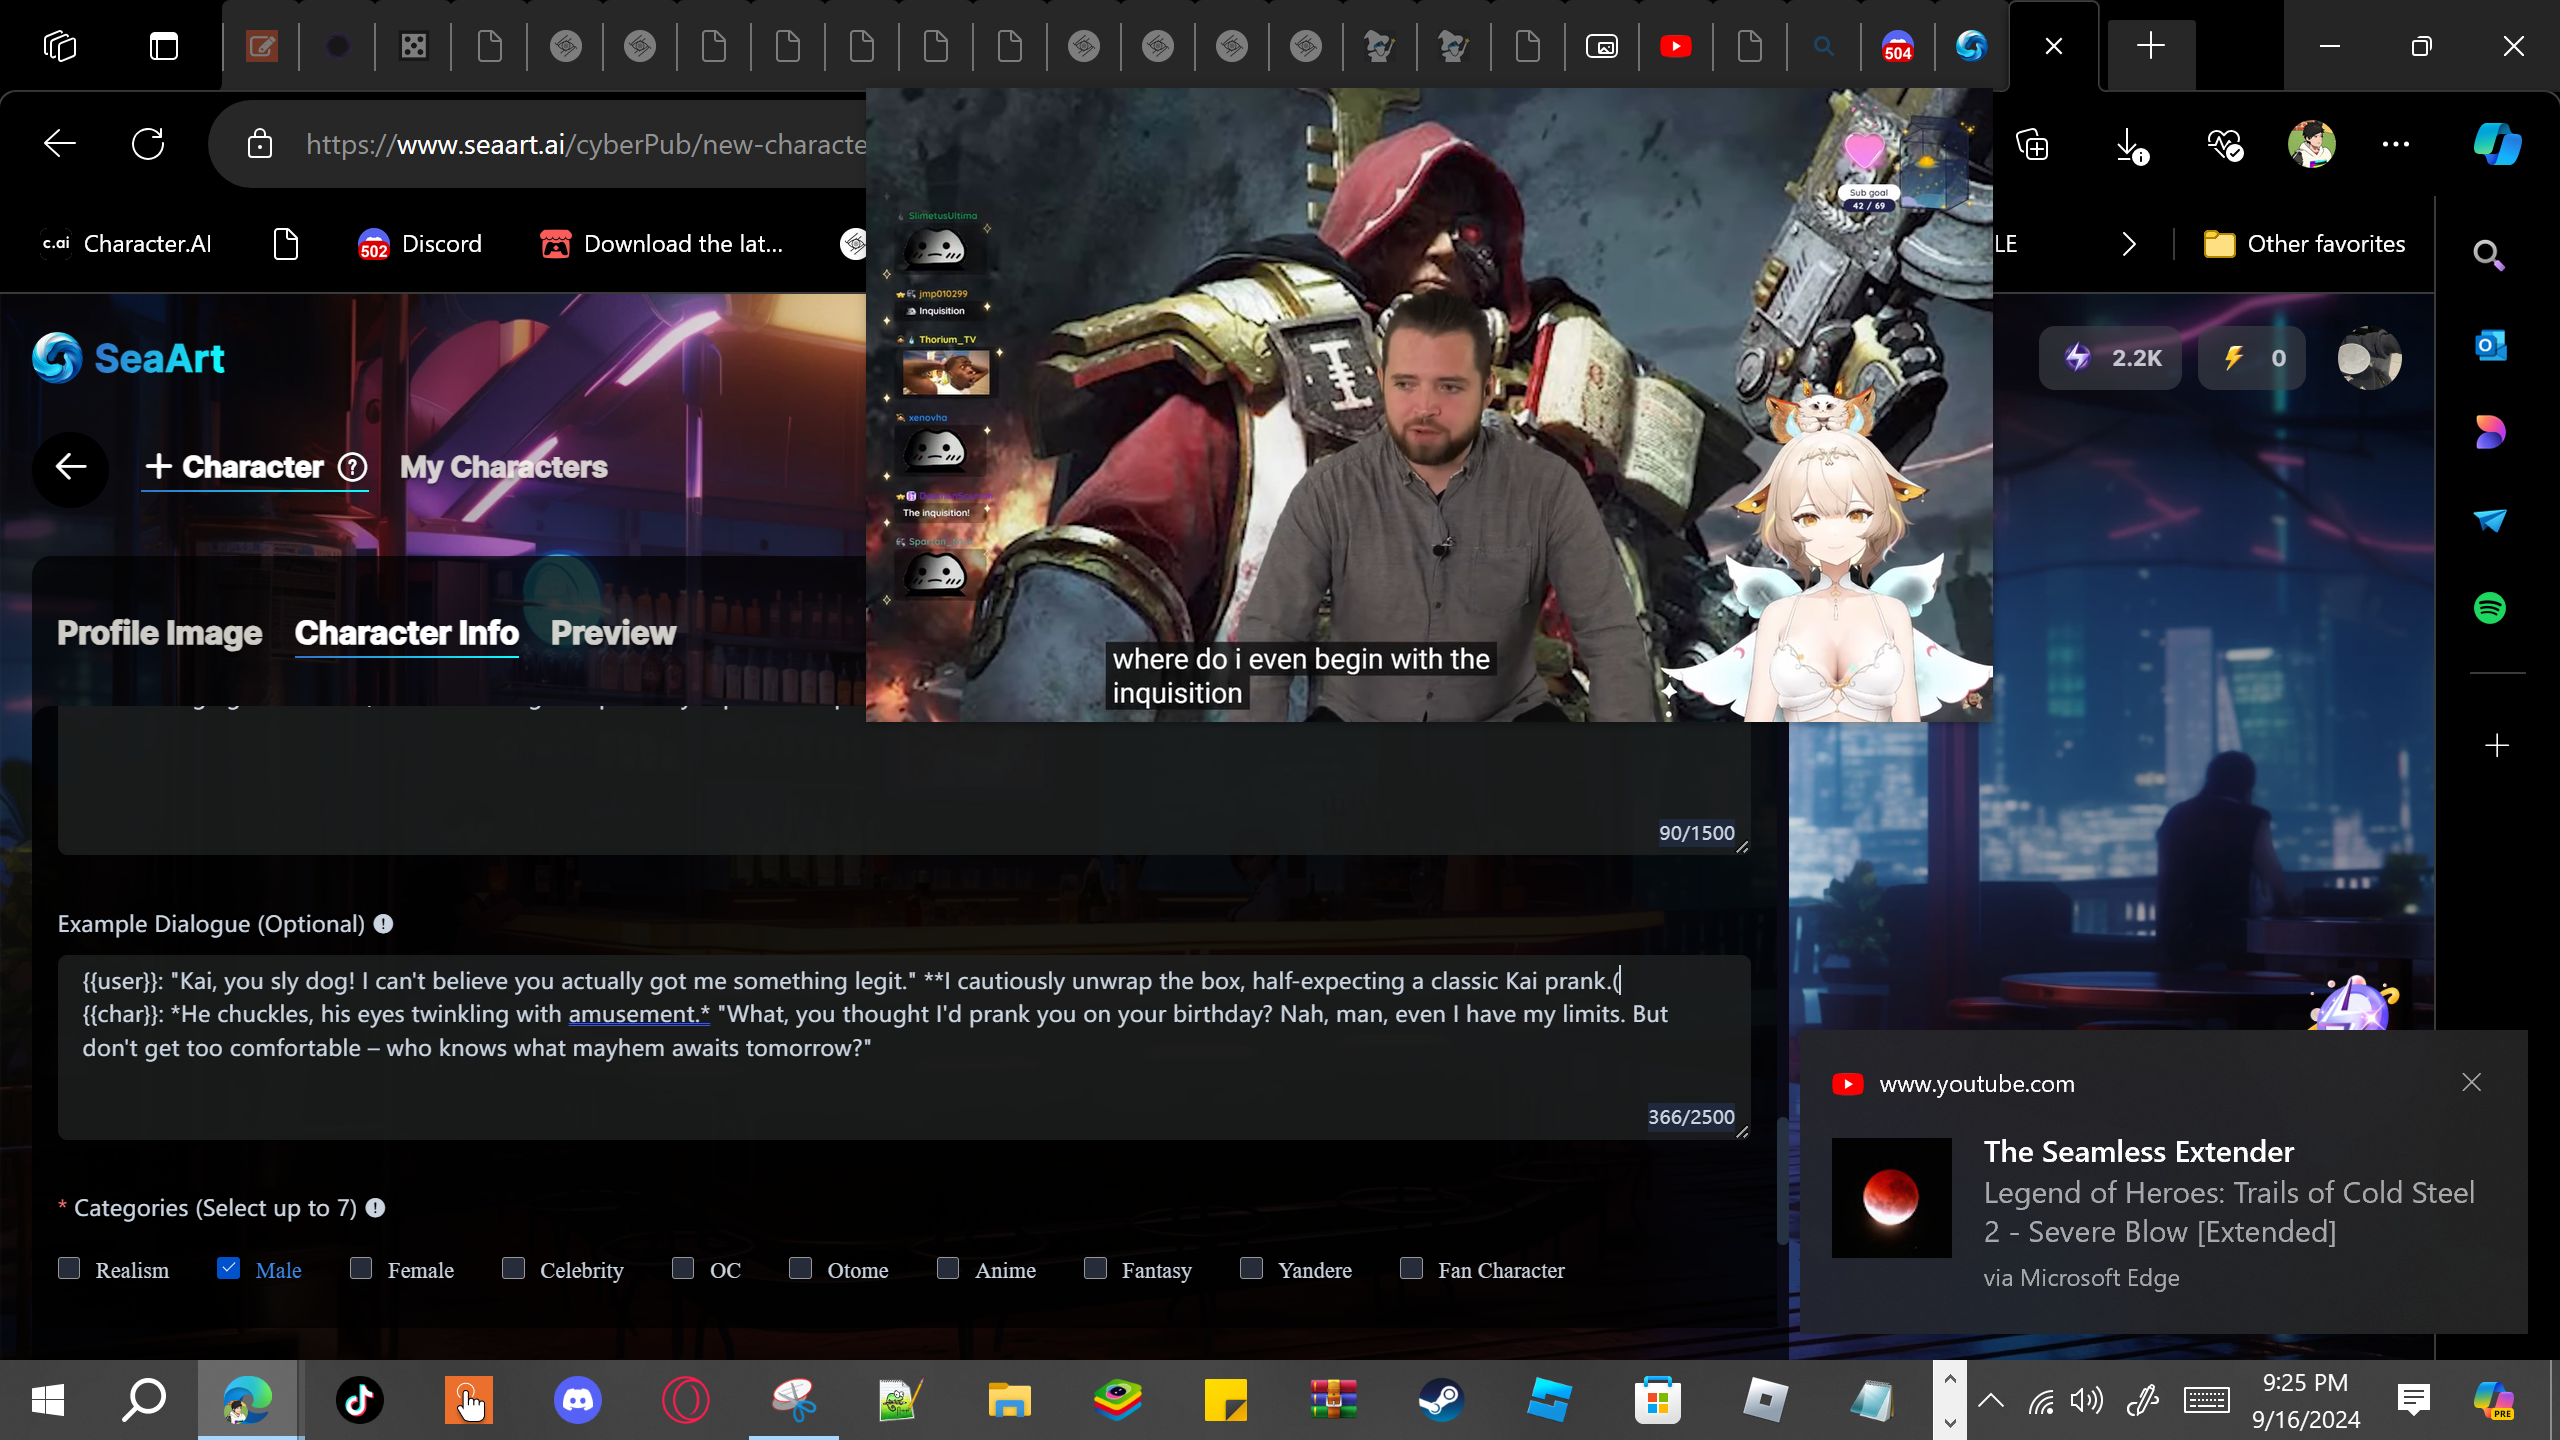This screenshot has width=2560, height=1440.
Task: Toggle the Fantasy category checkbox
Action: tap(1095, 1269)
